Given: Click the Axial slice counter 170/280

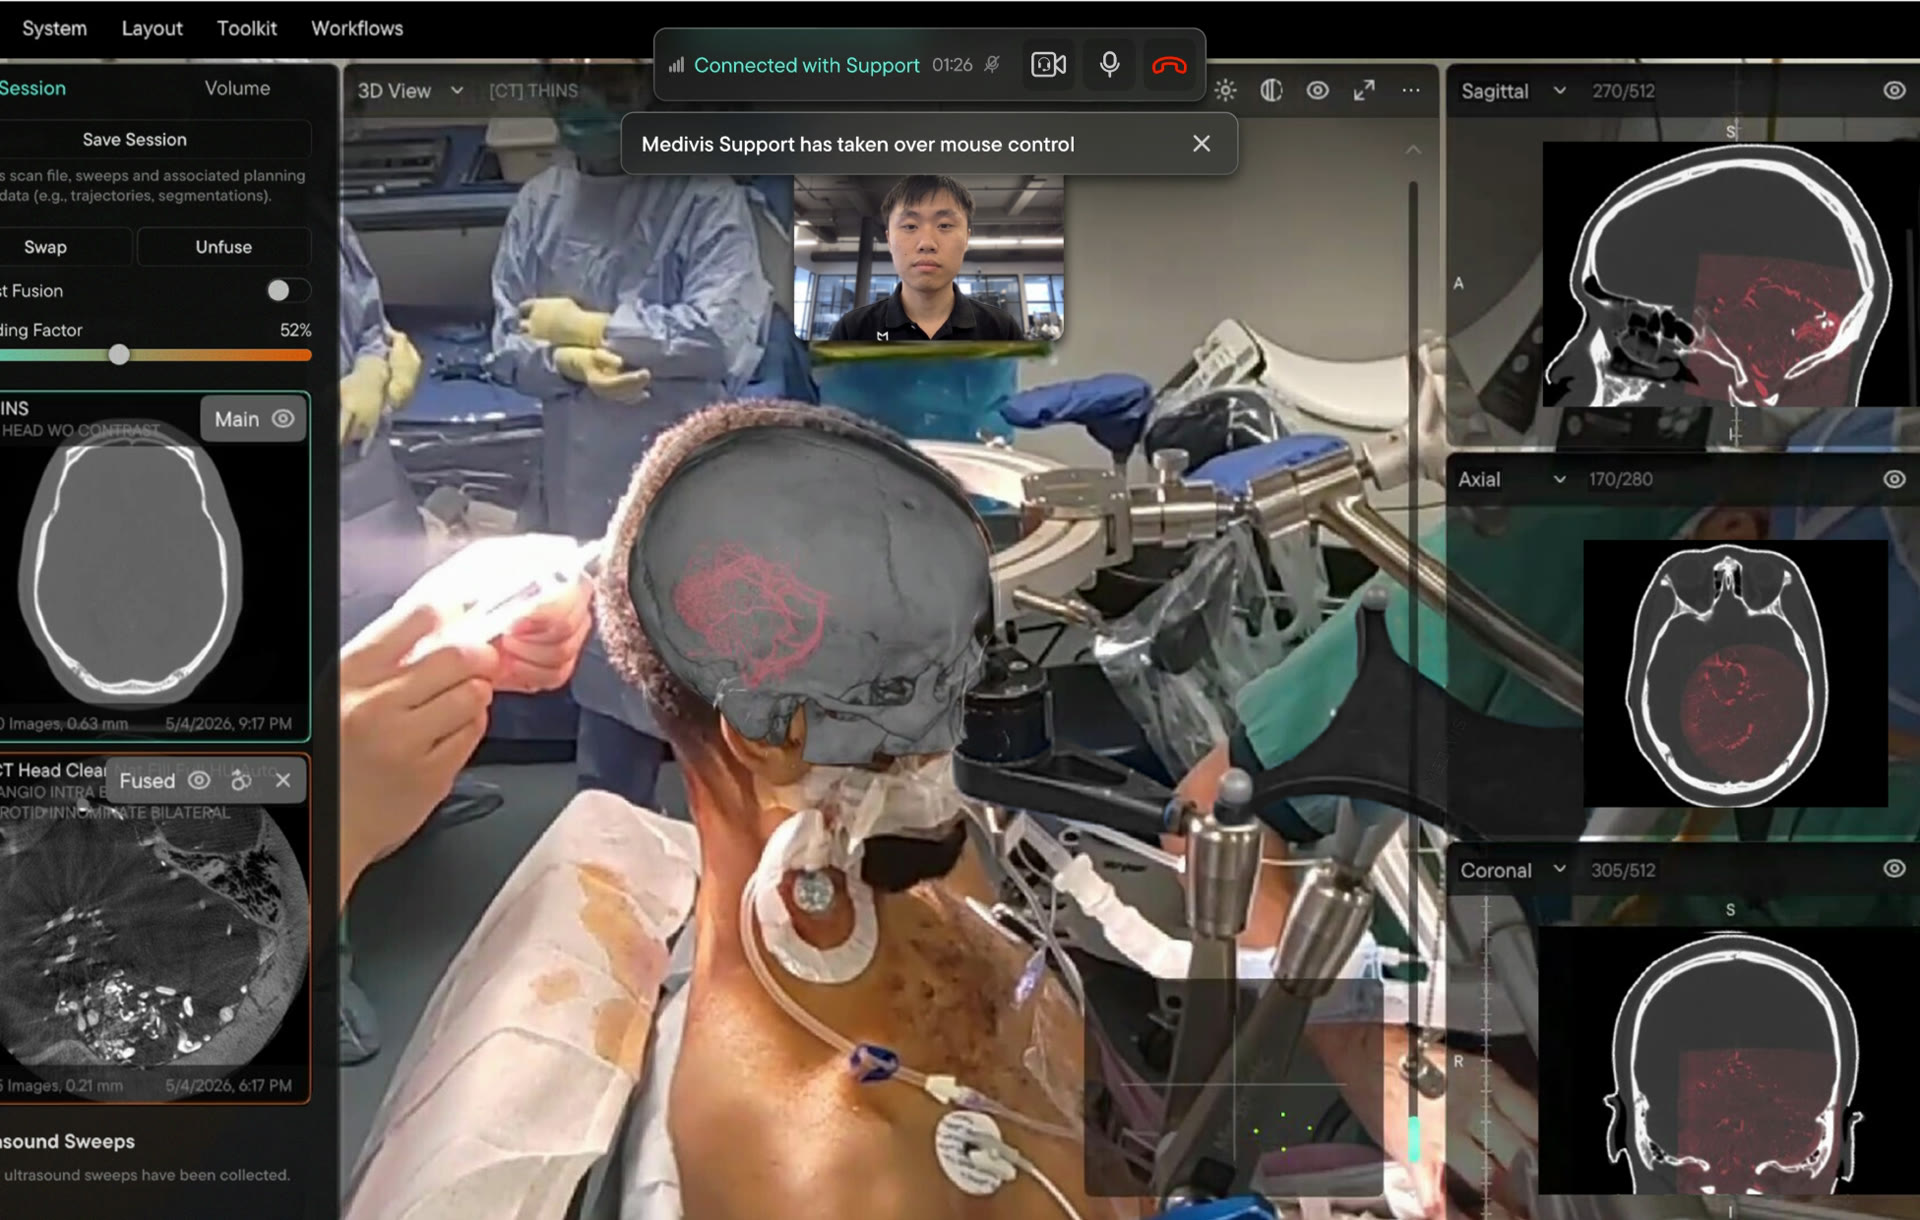Looking at the screenshot, I should click(x=1620, y=479).
